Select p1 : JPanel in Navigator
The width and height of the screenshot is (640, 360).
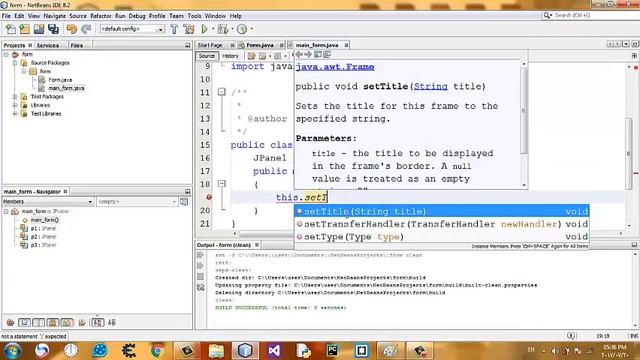click(43, 228)
